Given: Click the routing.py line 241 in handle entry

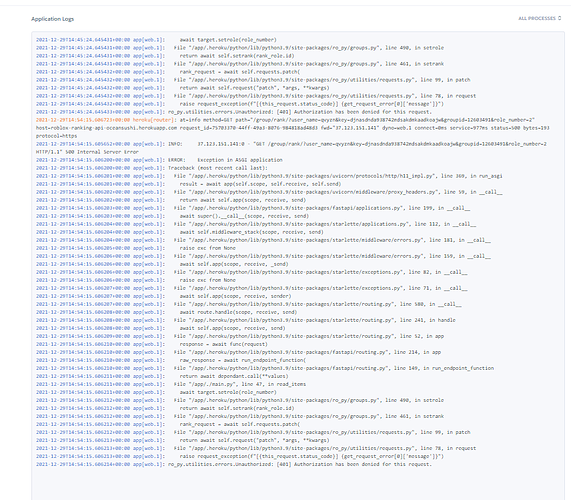Looking at the screenshot, I should [246, 320].
